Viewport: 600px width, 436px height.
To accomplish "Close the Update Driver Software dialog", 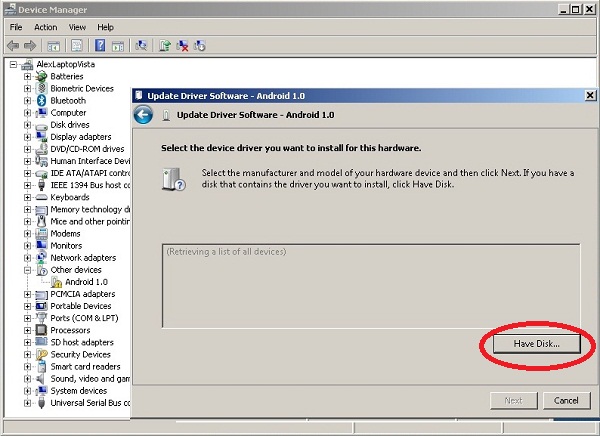I will pos(590,95).
